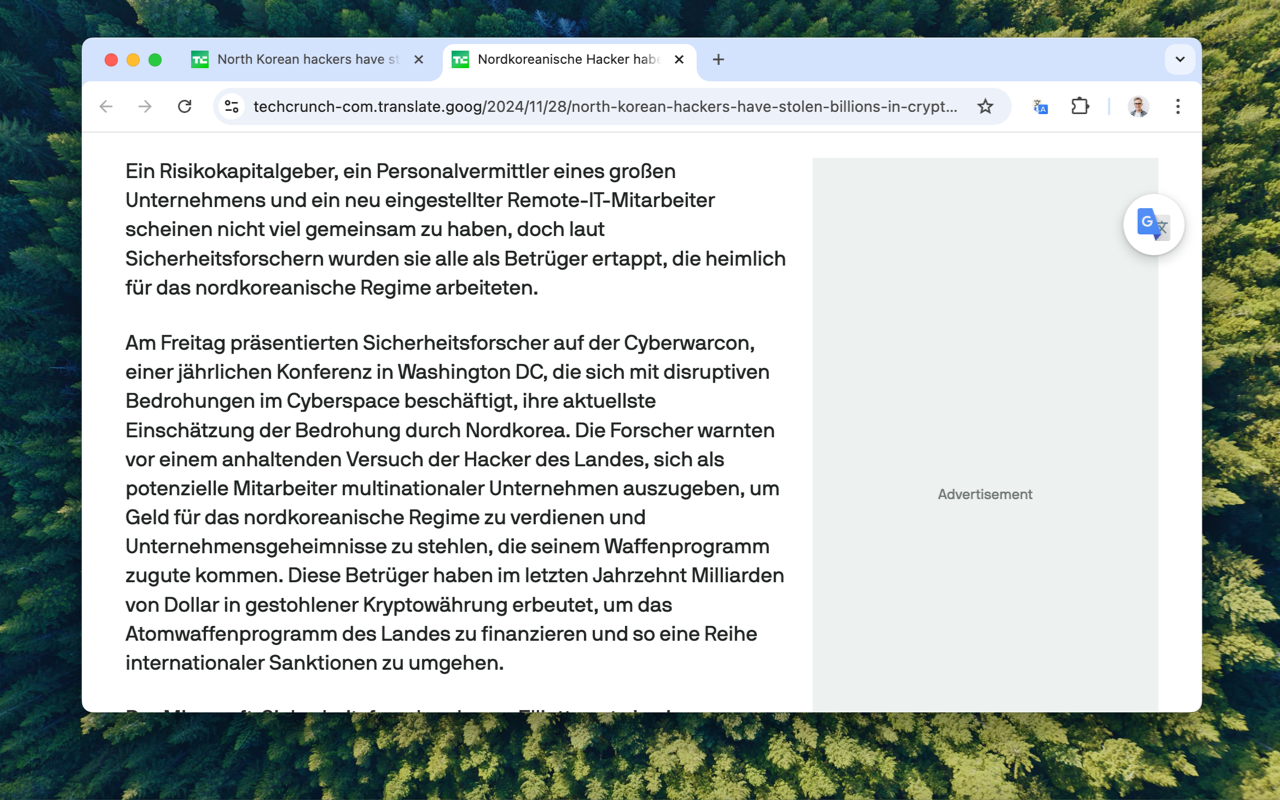The height and width of the screenshot is (800, 1280).
Task: Click the forward navigation arrow
Action: coord(145,107)
